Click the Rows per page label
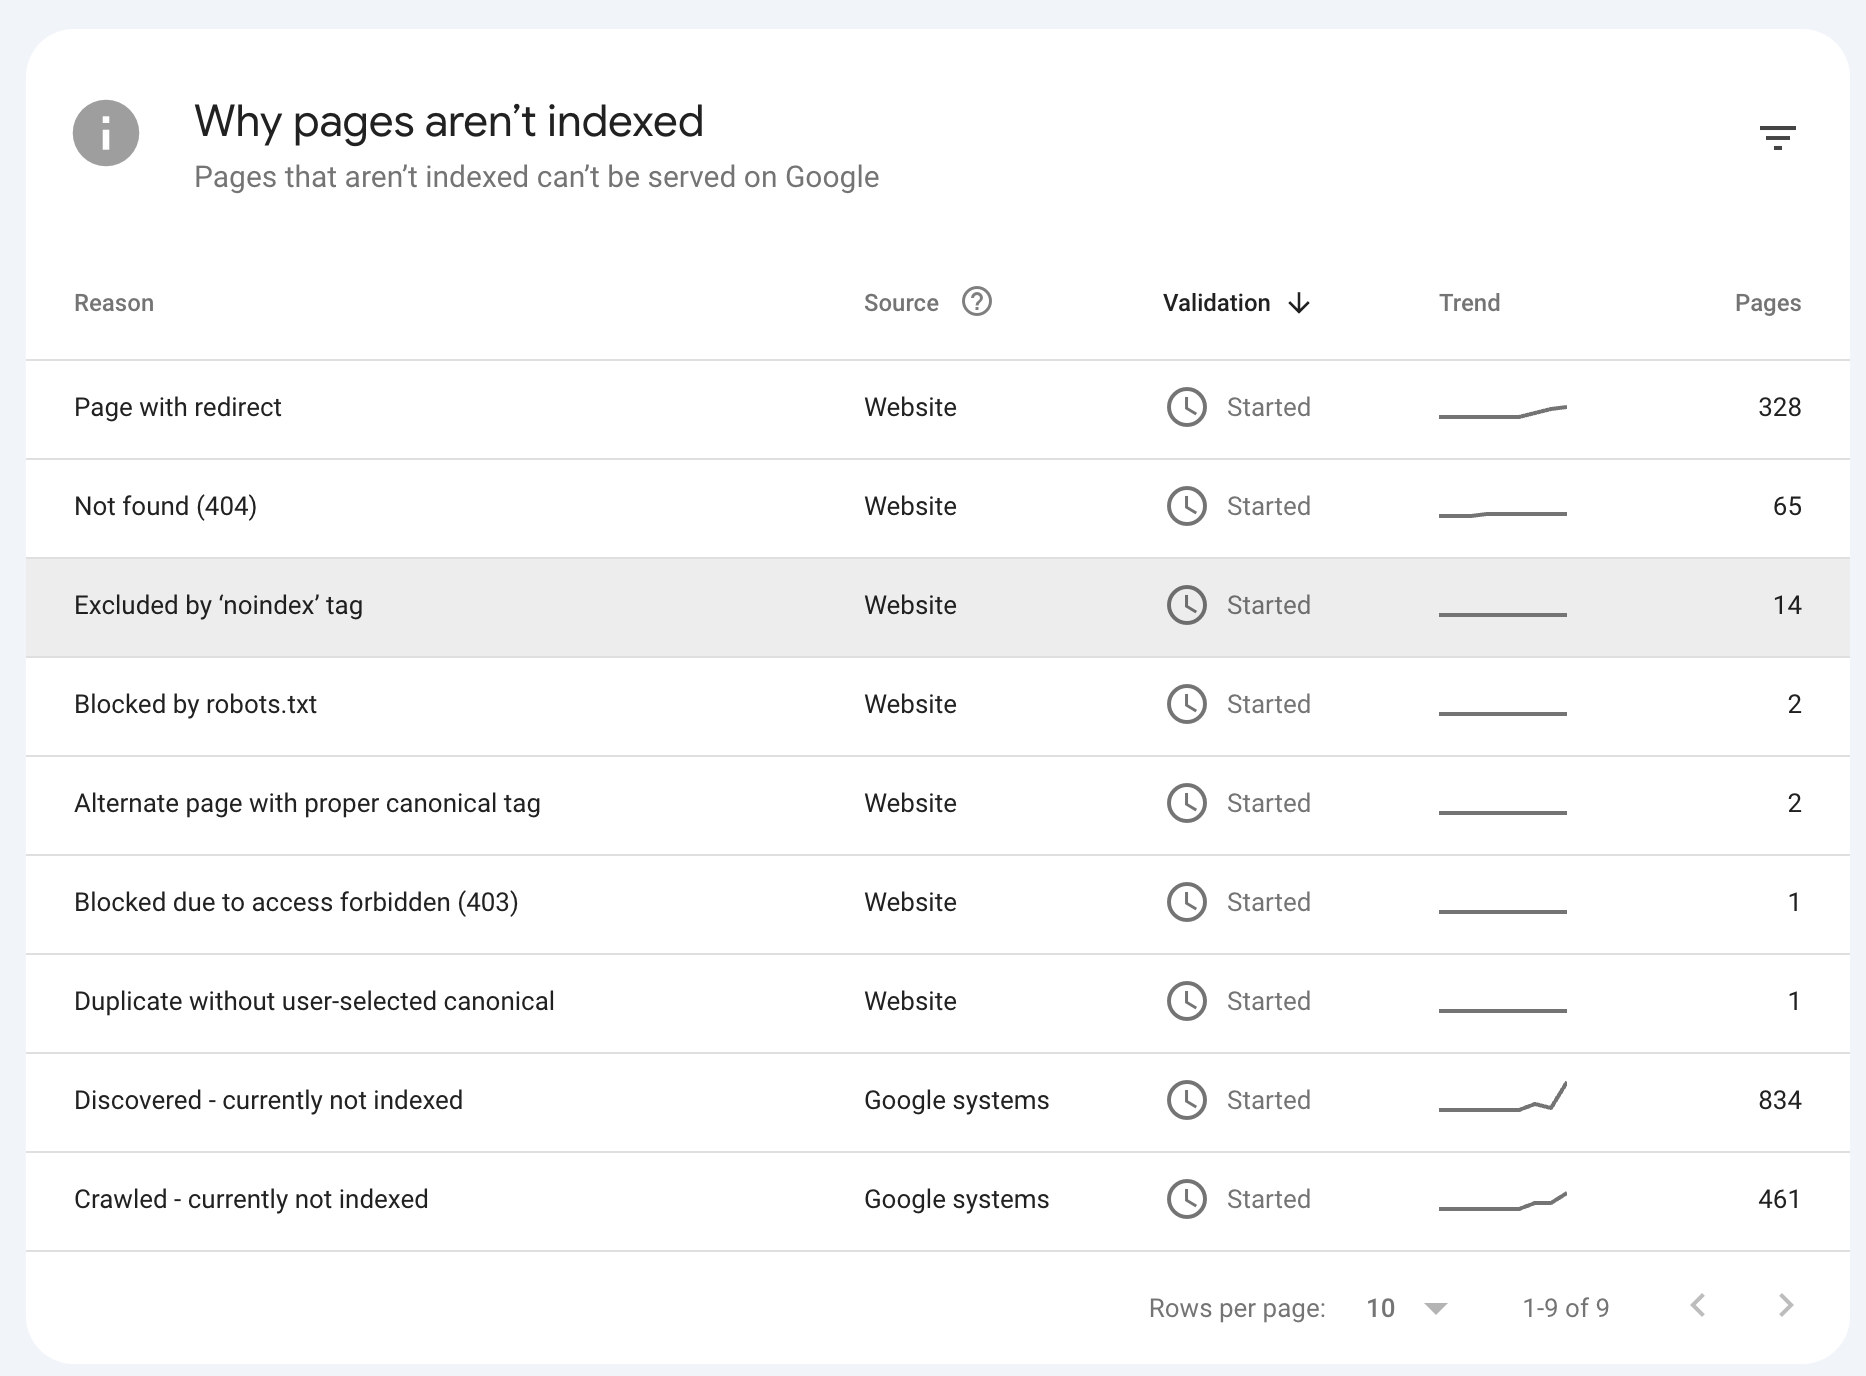This screenshot has height=1376, width=1866. (x=1237, y=1308)
